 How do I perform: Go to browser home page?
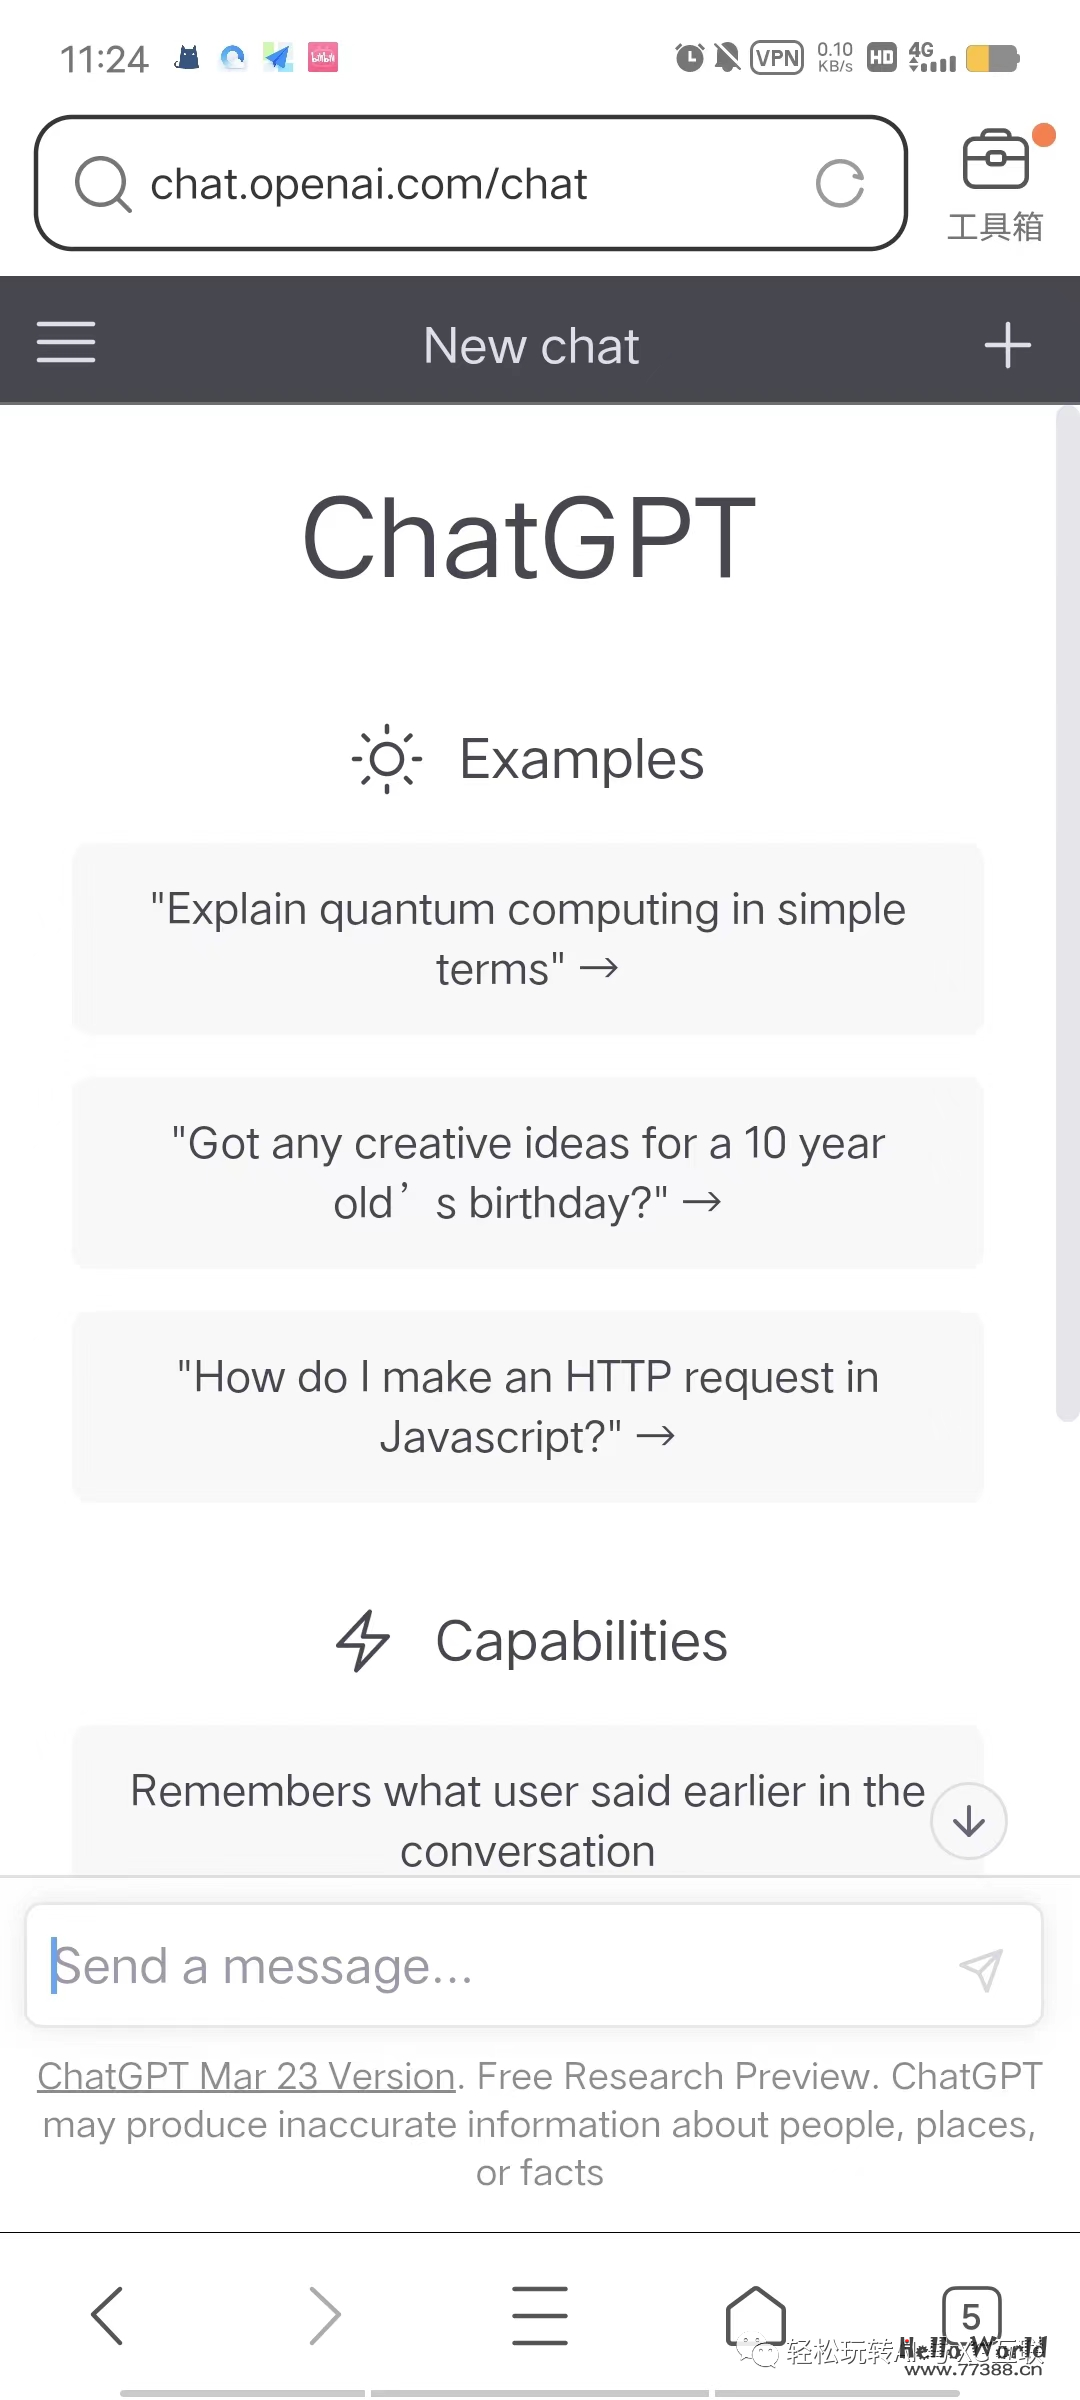755,2315
